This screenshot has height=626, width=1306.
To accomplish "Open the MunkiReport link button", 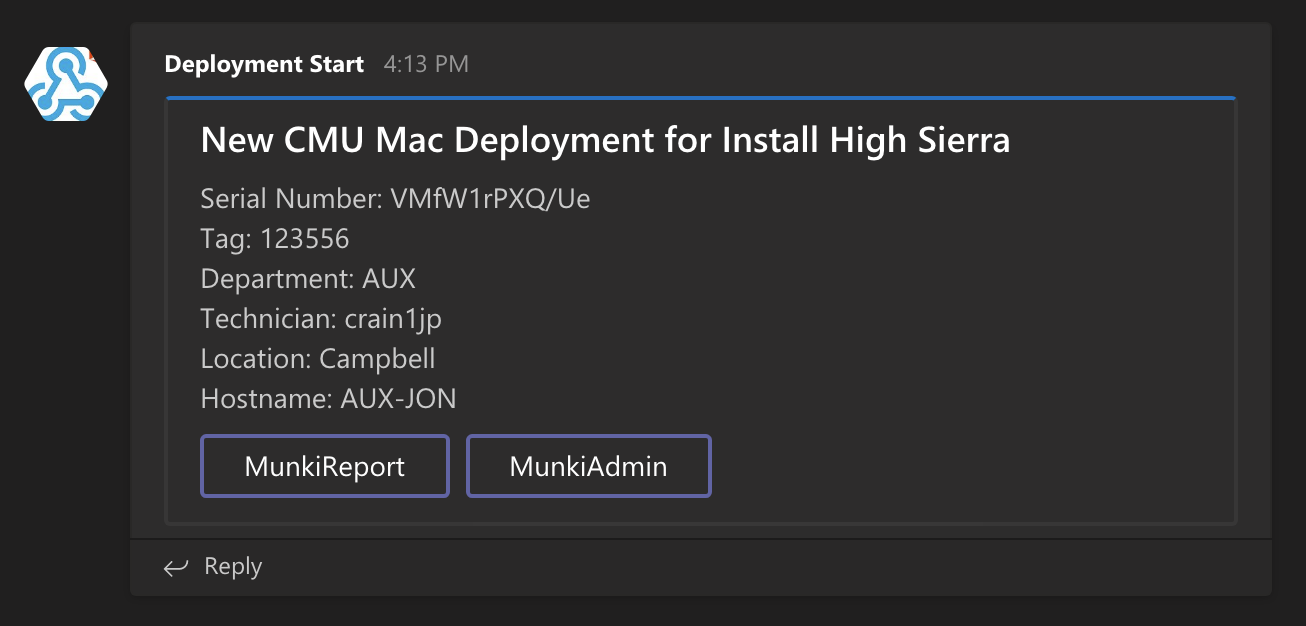I will tap(325, 466).
